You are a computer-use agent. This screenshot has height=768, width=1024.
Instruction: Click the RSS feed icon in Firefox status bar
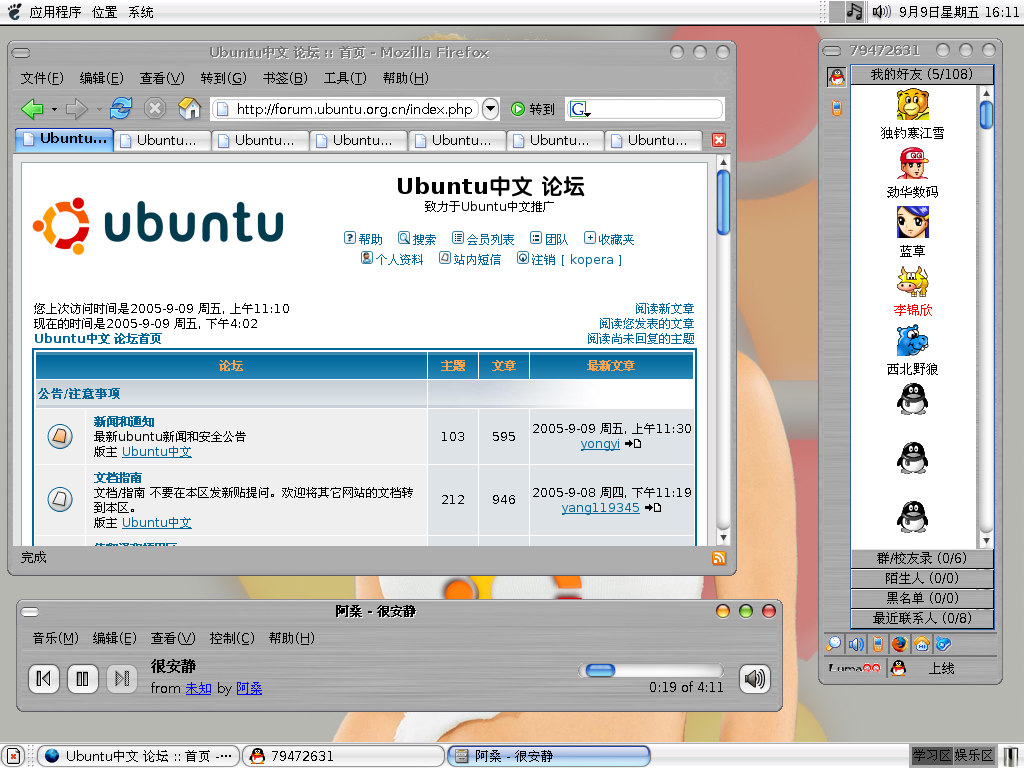coord(718,558)
